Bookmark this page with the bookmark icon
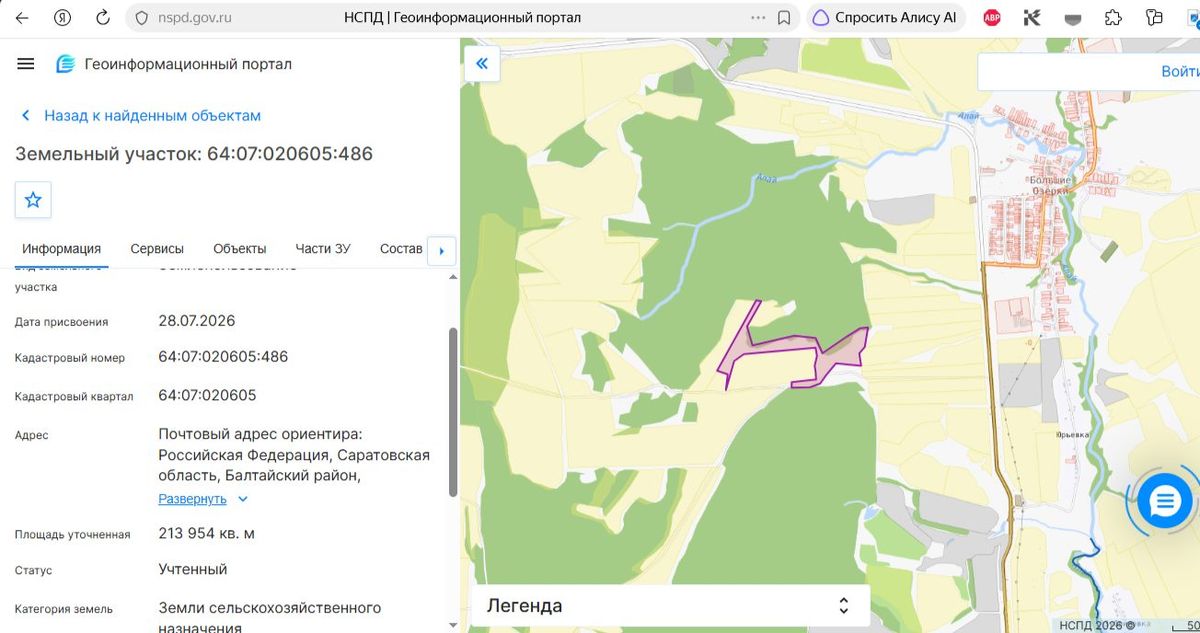The height and width of the screenshot is (633, 1200). click(x=785, y=18)
